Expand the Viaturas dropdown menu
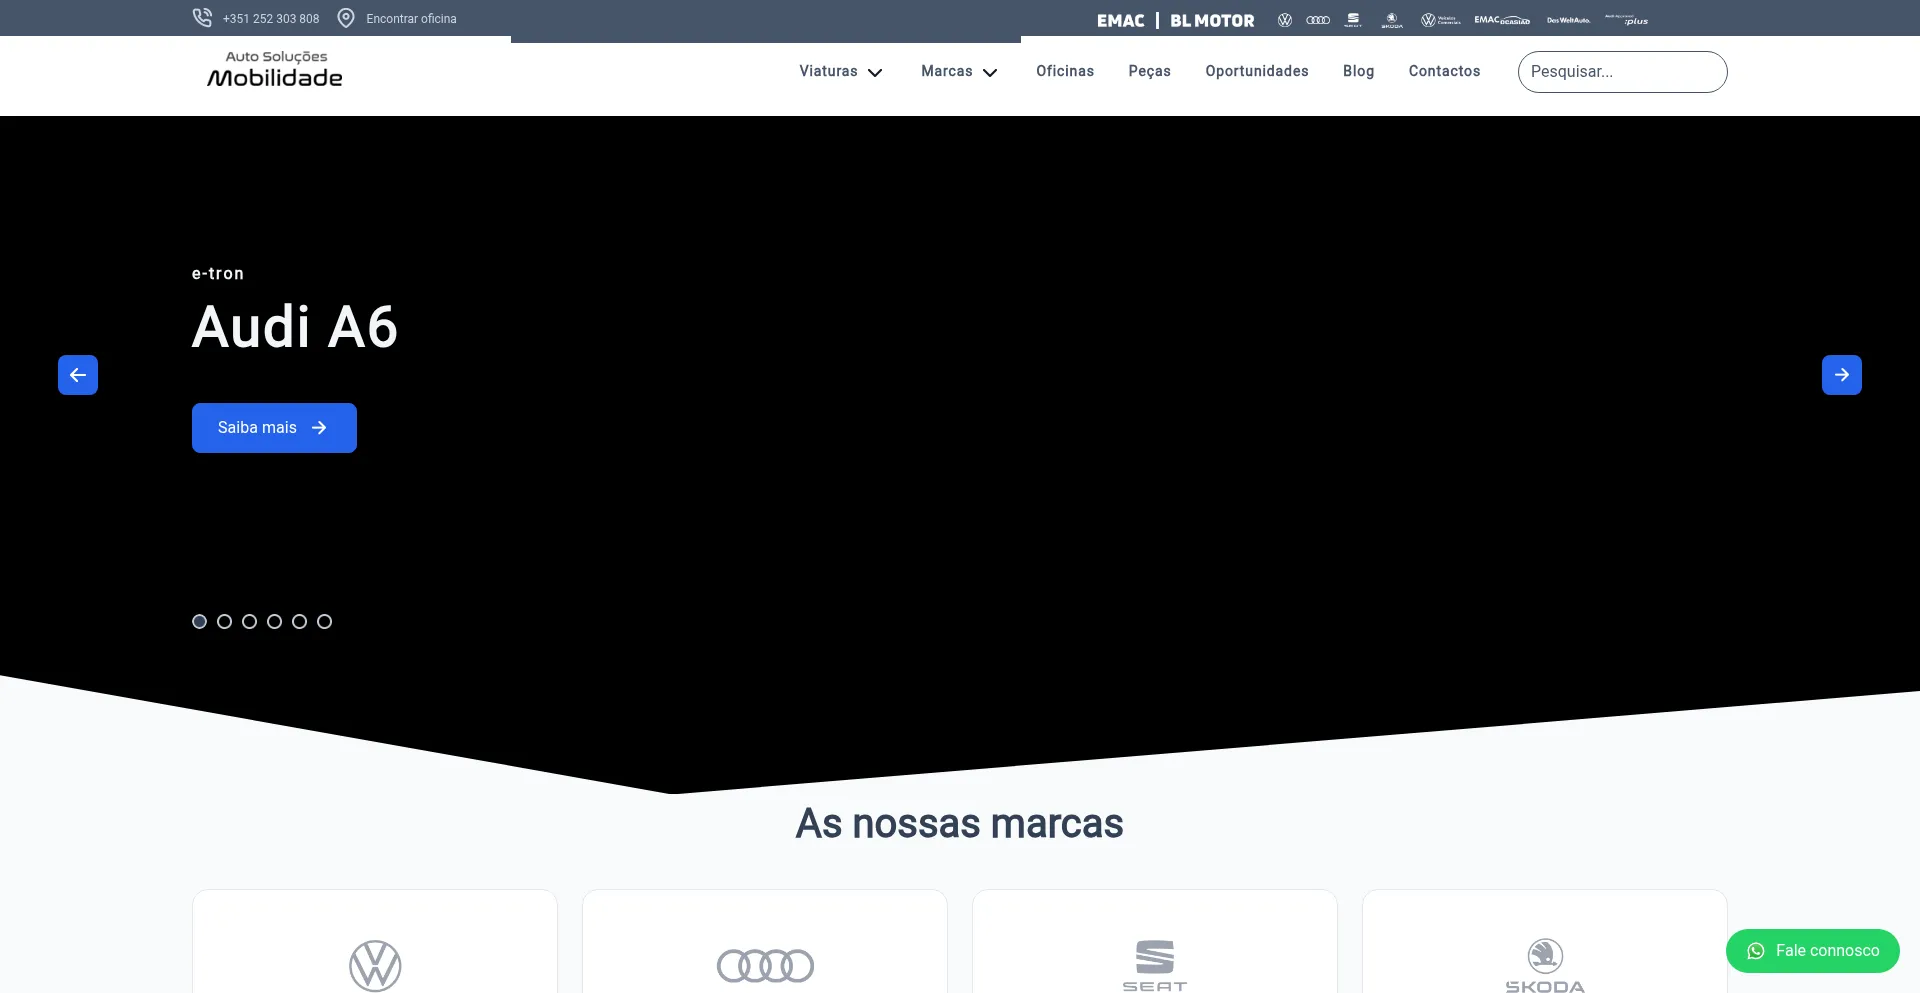The height and width of the screenshot is (993, 1920). click(x=840, y=71)
